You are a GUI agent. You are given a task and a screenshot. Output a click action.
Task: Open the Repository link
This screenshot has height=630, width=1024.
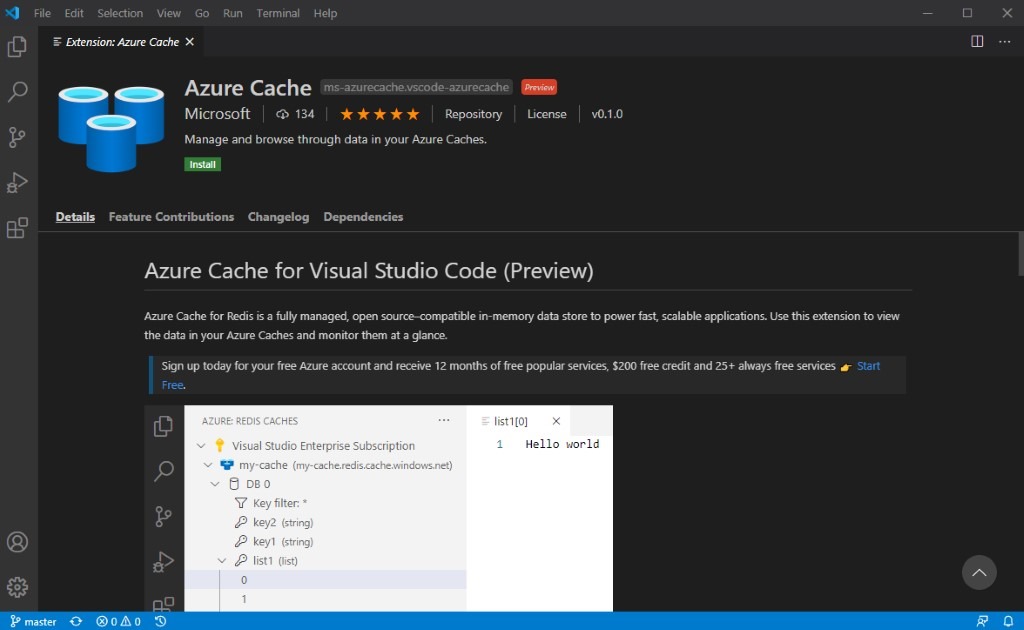pyautogui.click(x=473, y=114)
